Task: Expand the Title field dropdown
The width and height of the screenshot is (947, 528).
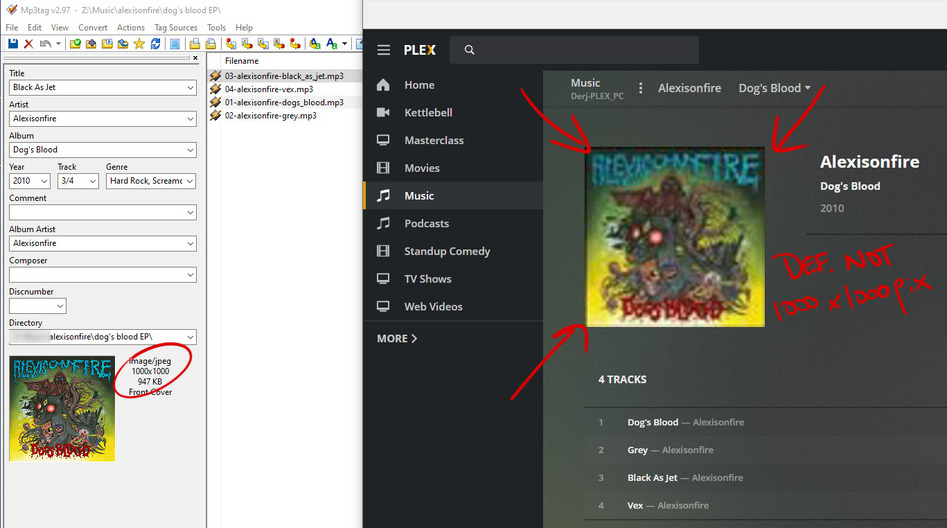Action: click(190, 88)
